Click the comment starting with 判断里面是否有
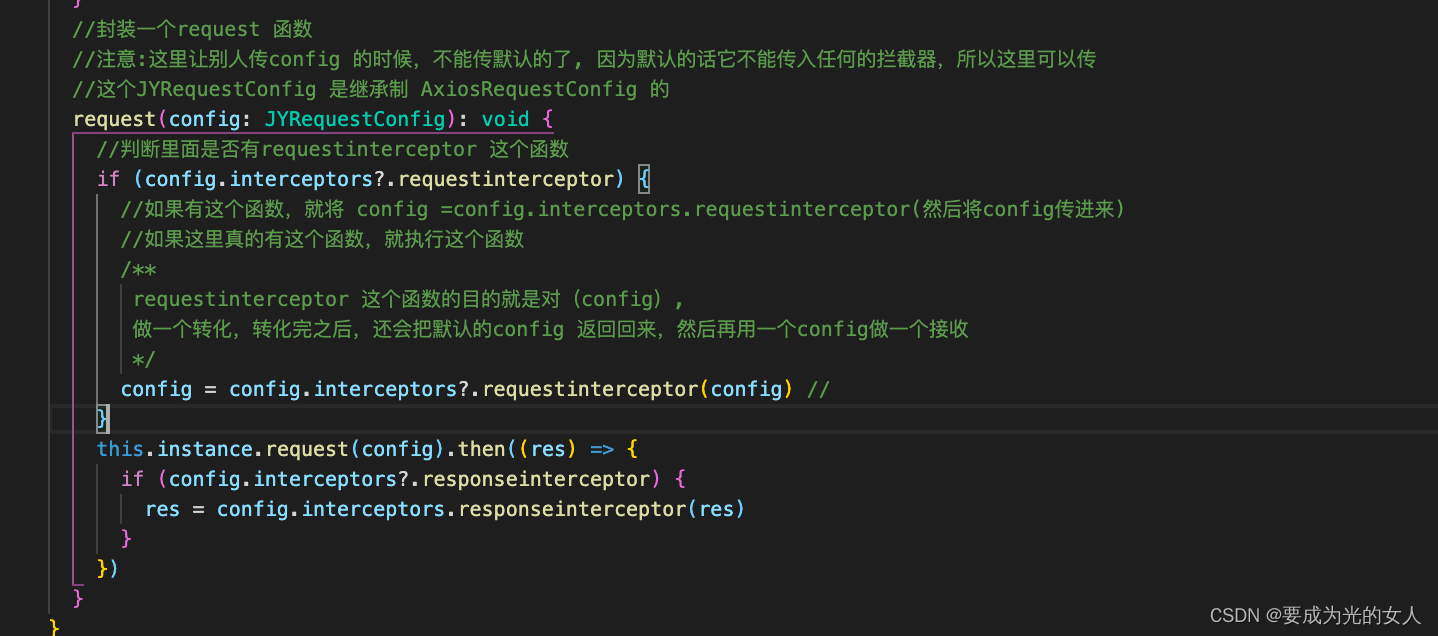Viewport: 1438px width, 636px height. coord(332,149)
